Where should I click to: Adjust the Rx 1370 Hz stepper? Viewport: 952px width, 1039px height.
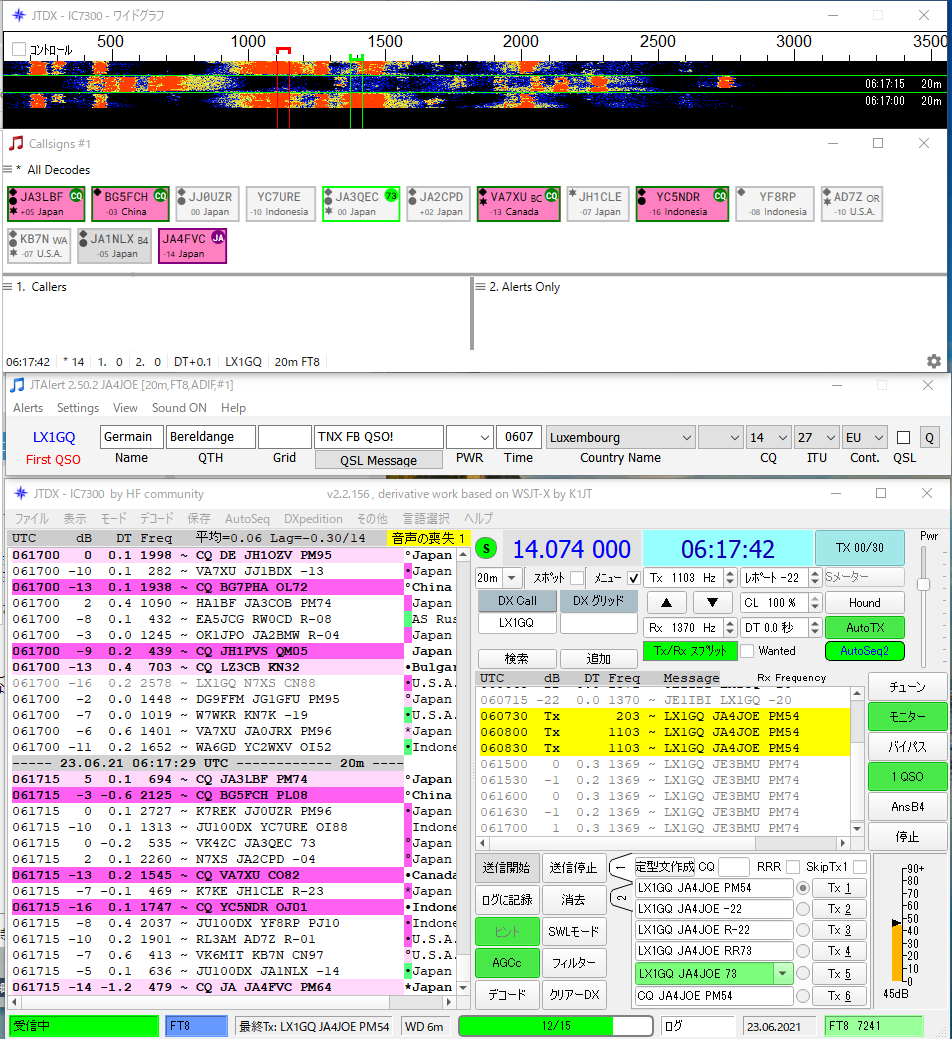[729, 628]
